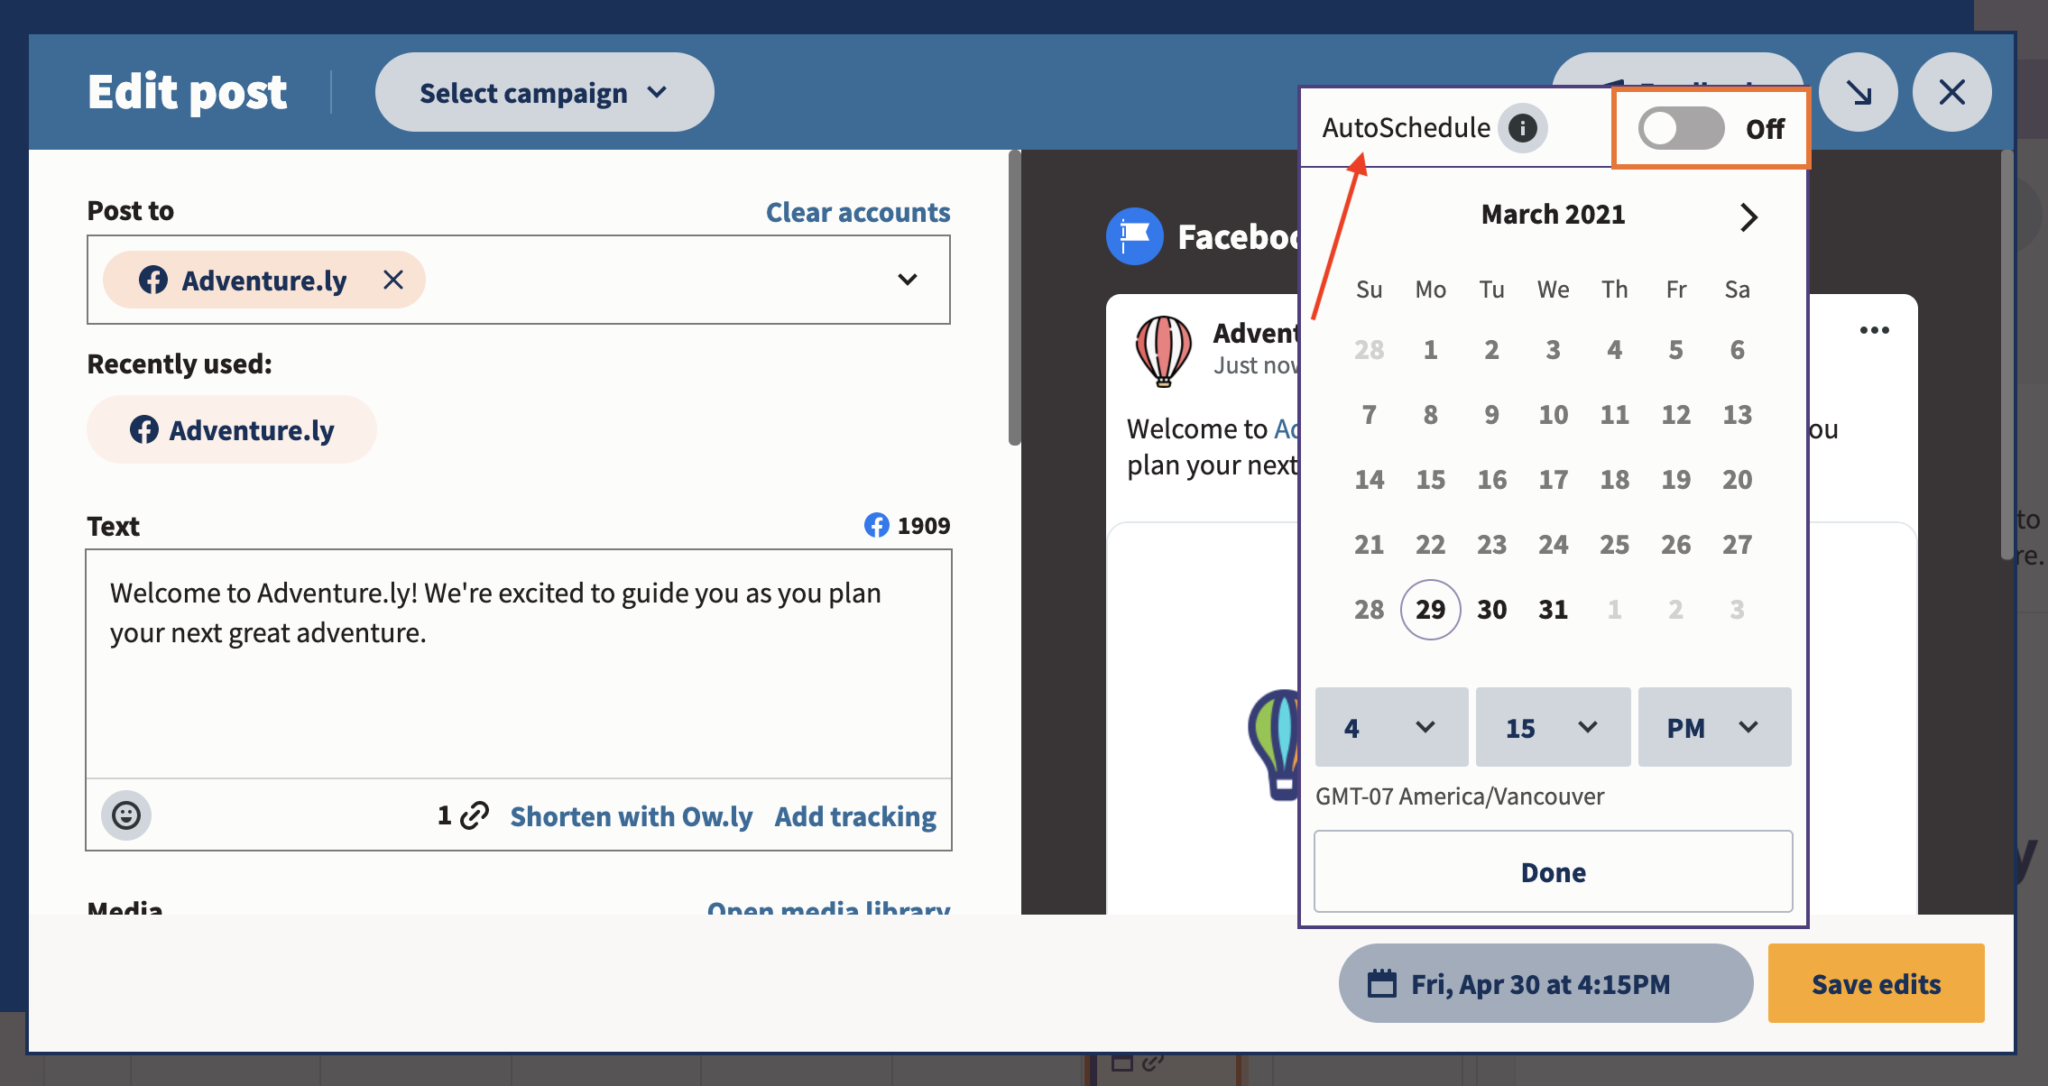Click the Facebook flag icon in the preview
The height and width of the screenshot is (1086, 2048).
(1135, 236)
